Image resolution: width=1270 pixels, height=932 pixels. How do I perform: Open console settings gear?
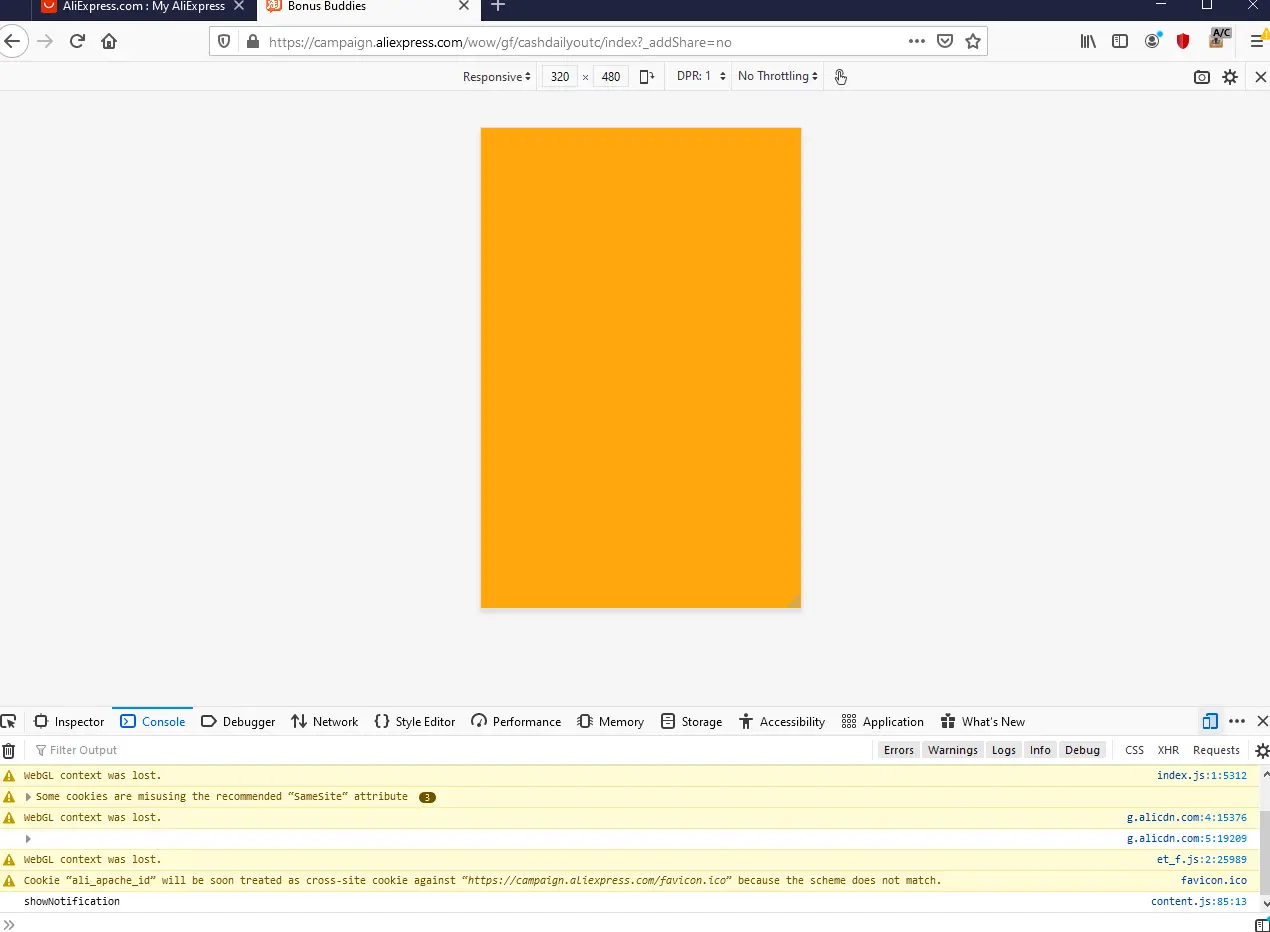click(x=1262, y=750)
